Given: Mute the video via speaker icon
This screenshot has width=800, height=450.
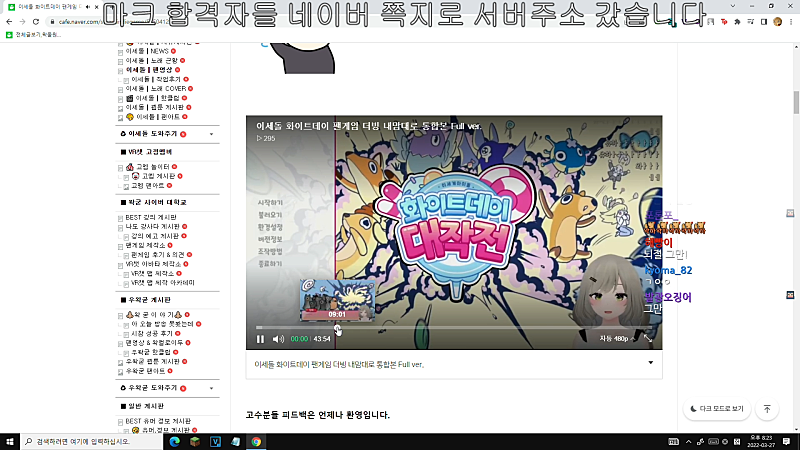Looking at the screenshot, I should pyautogui.click(x=278, y=339).
